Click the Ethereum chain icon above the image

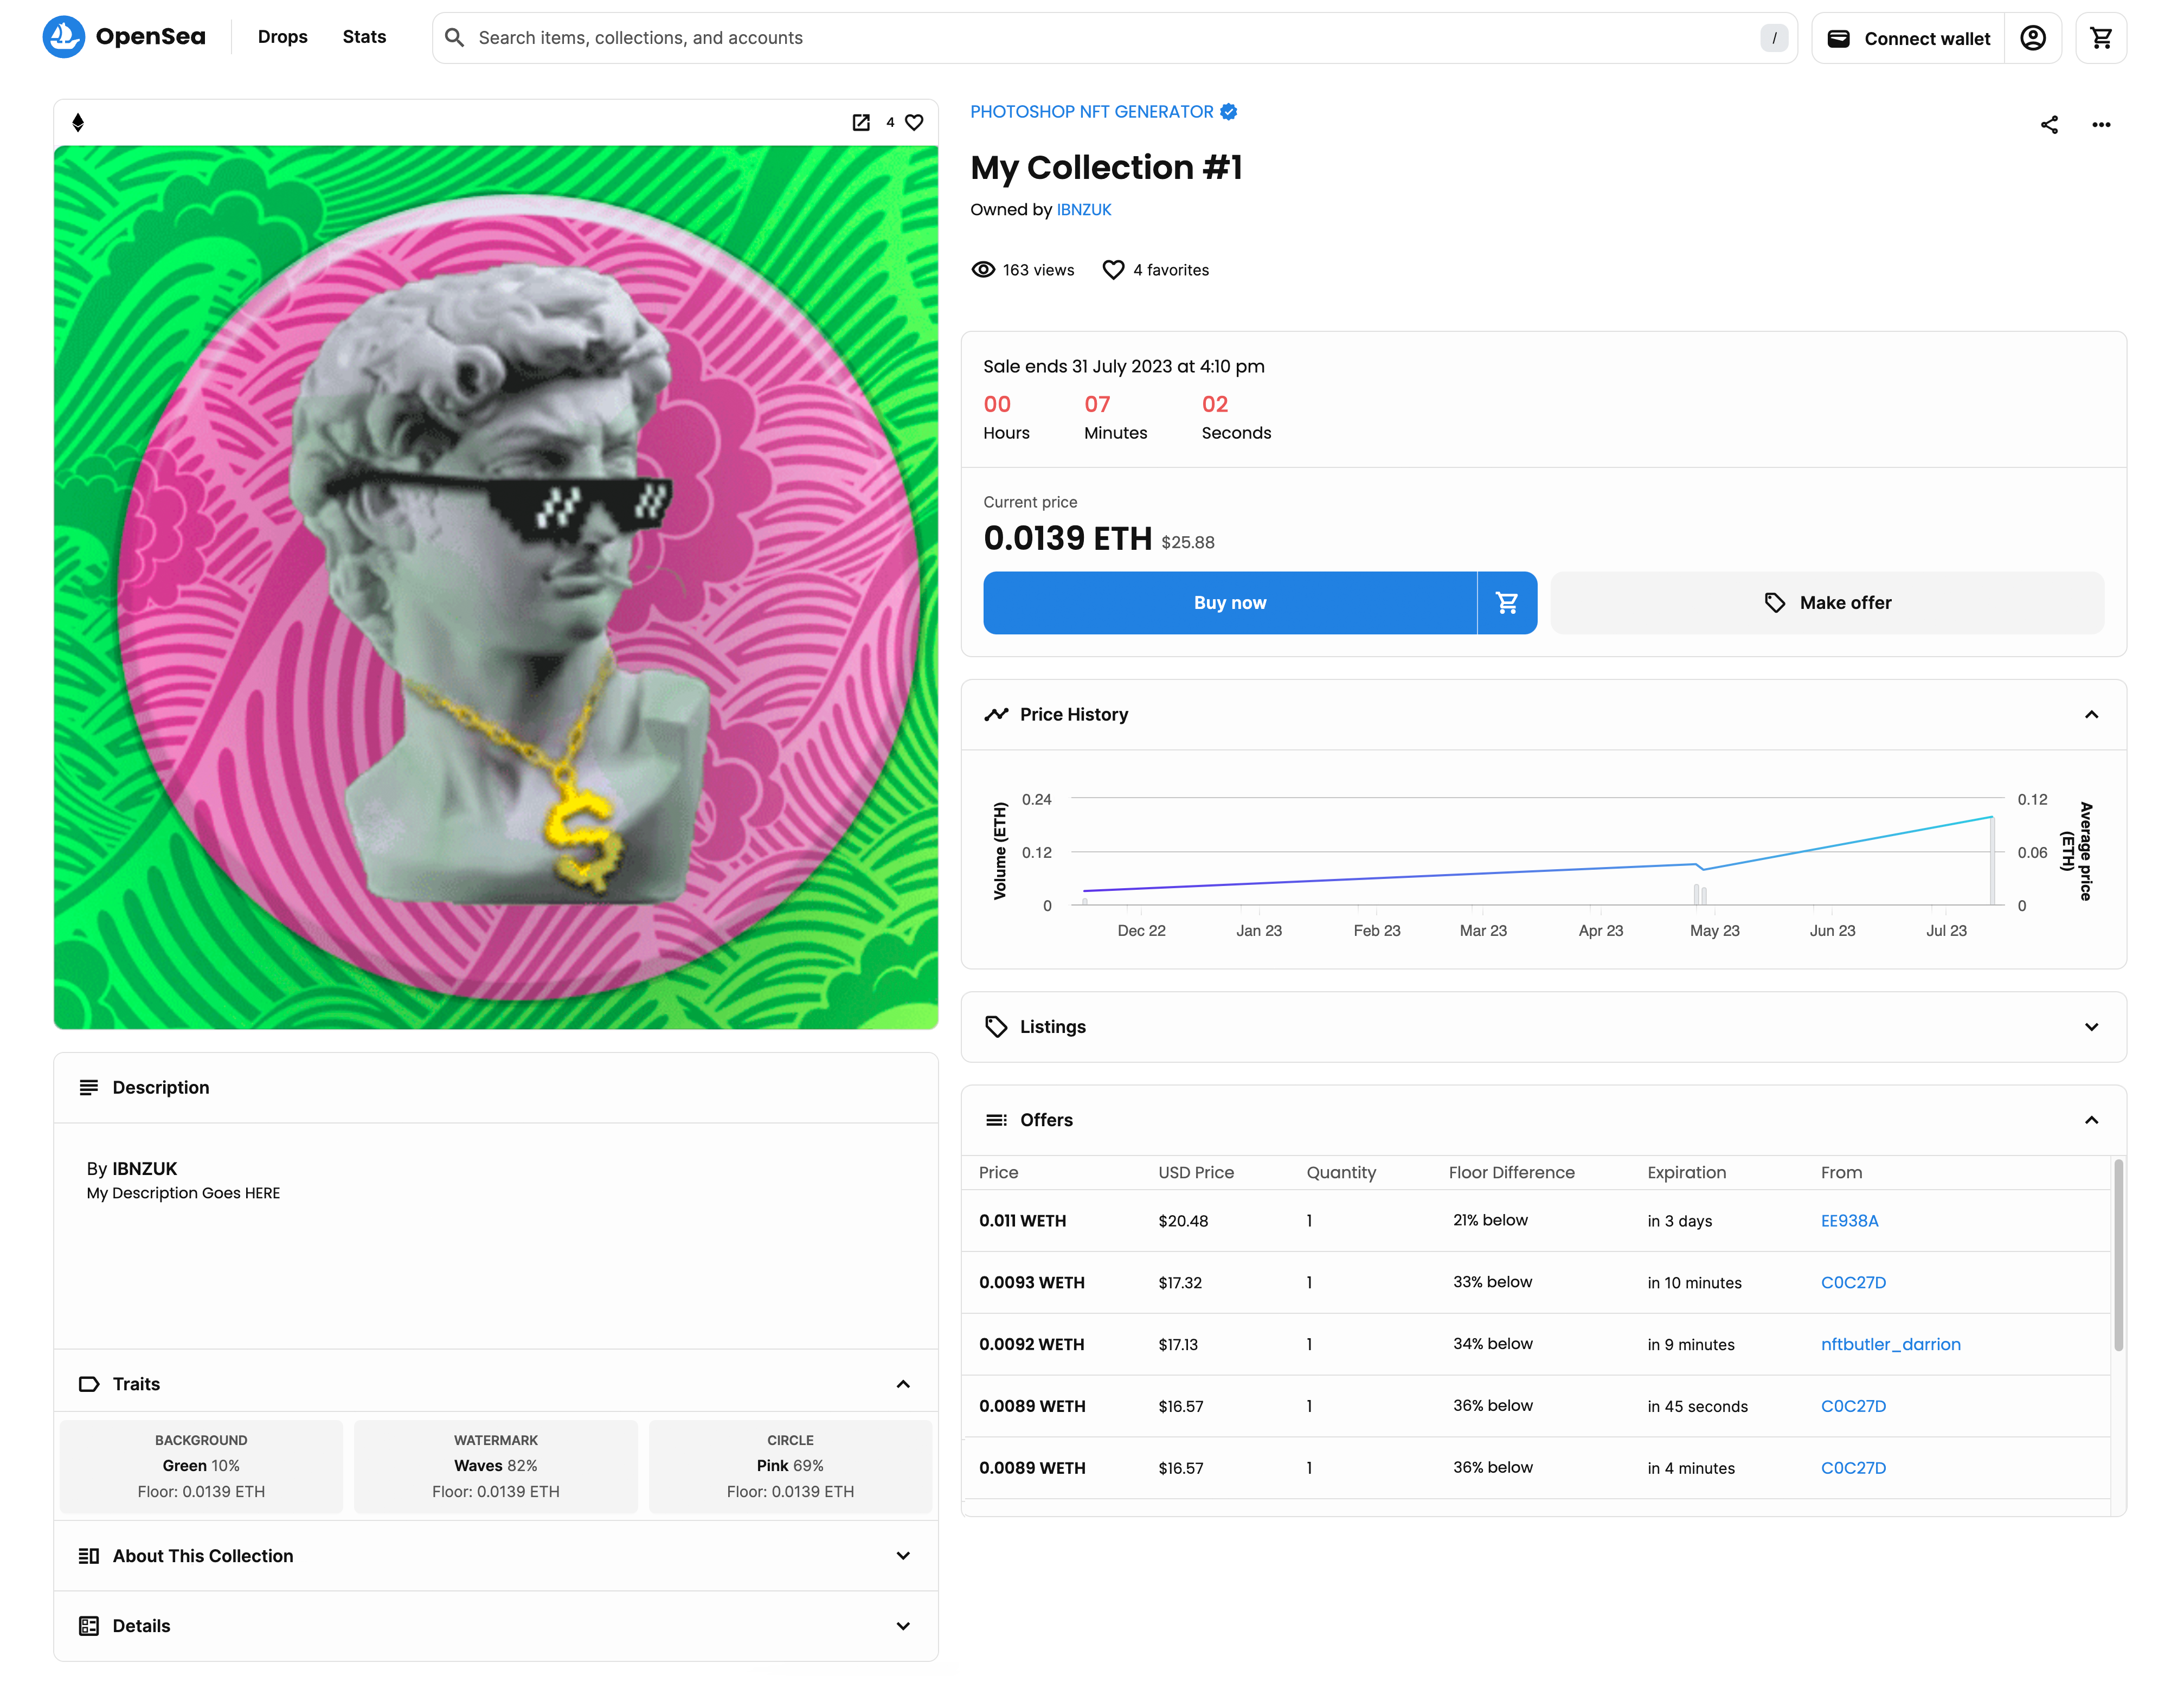pos(78,122)
